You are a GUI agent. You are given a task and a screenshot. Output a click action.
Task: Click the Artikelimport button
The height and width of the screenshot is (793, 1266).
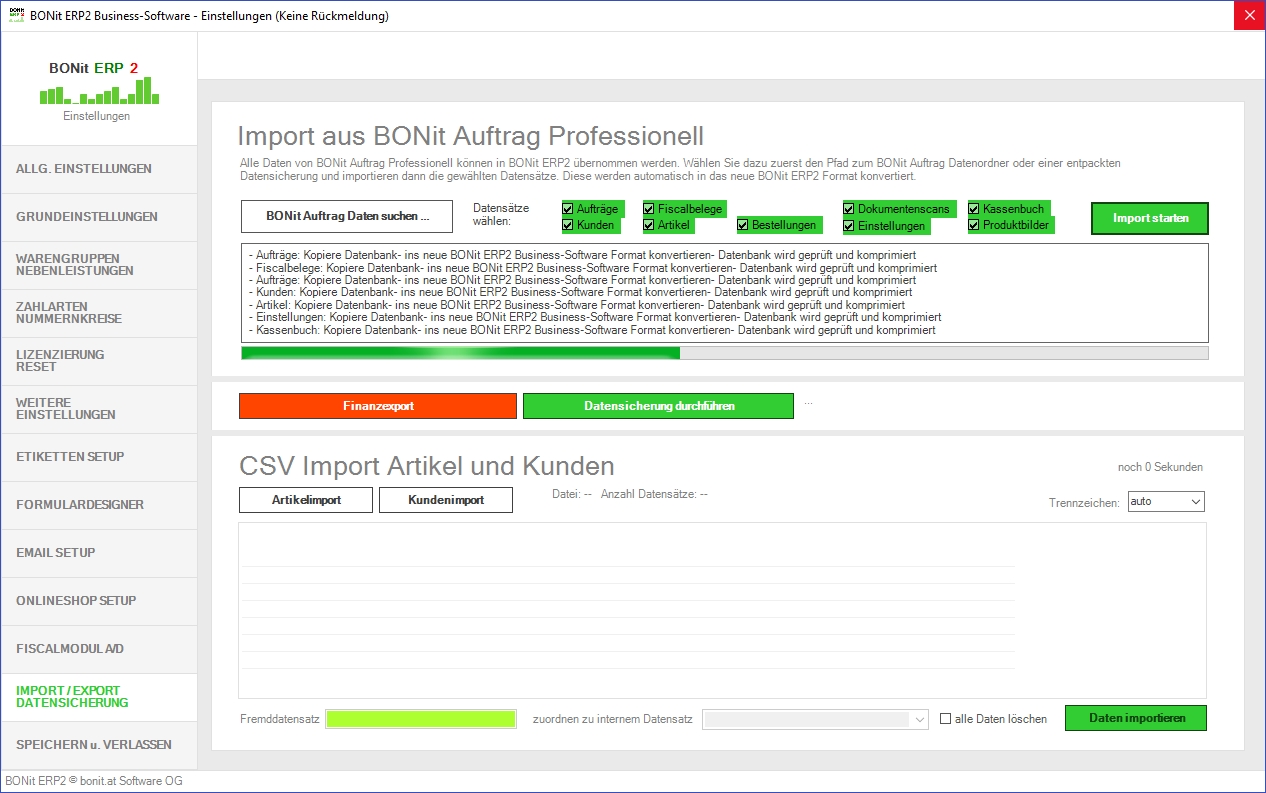(306, 500)
